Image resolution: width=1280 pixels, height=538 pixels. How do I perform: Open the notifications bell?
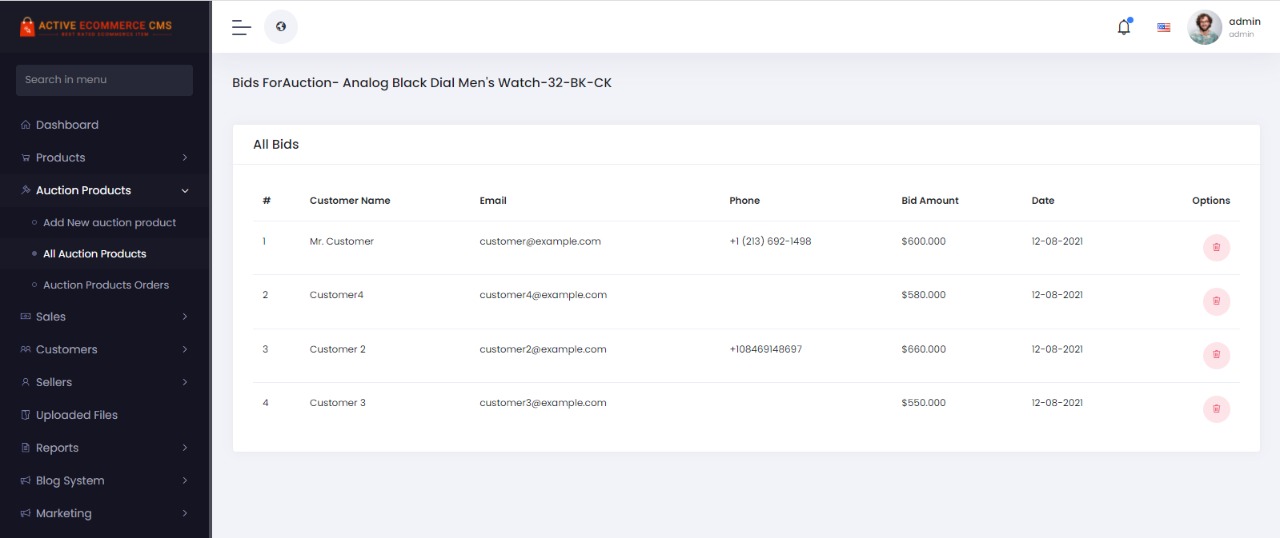(x=1124, y=27)
